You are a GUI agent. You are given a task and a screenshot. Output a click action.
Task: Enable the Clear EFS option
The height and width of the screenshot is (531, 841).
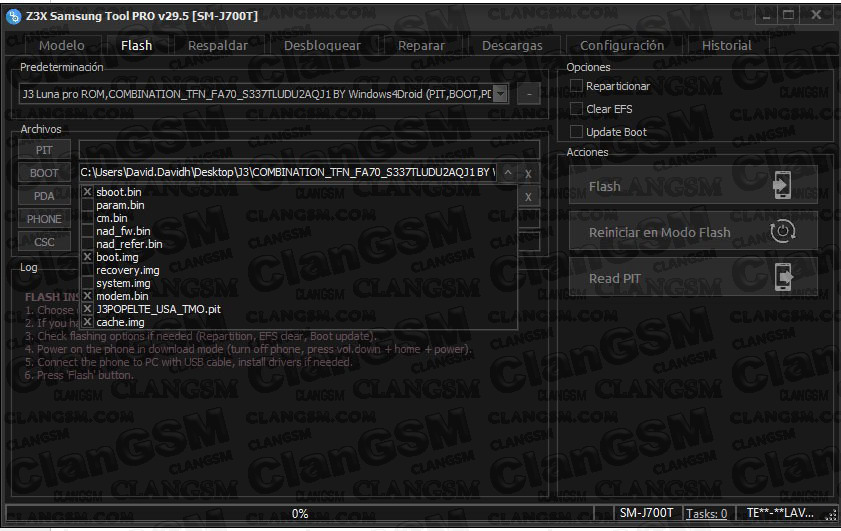(x=577, y=109)
